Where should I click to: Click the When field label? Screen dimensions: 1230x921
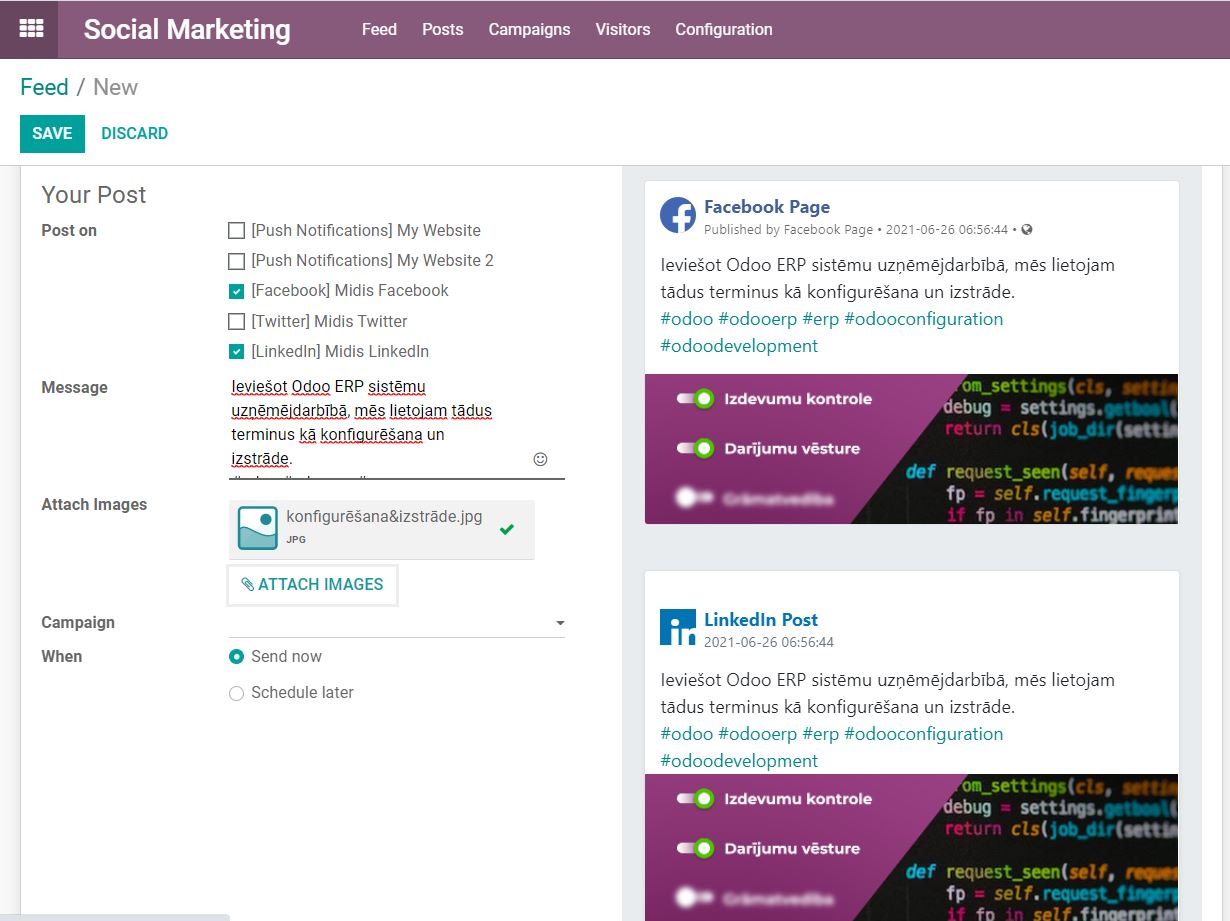coord(62,657)
